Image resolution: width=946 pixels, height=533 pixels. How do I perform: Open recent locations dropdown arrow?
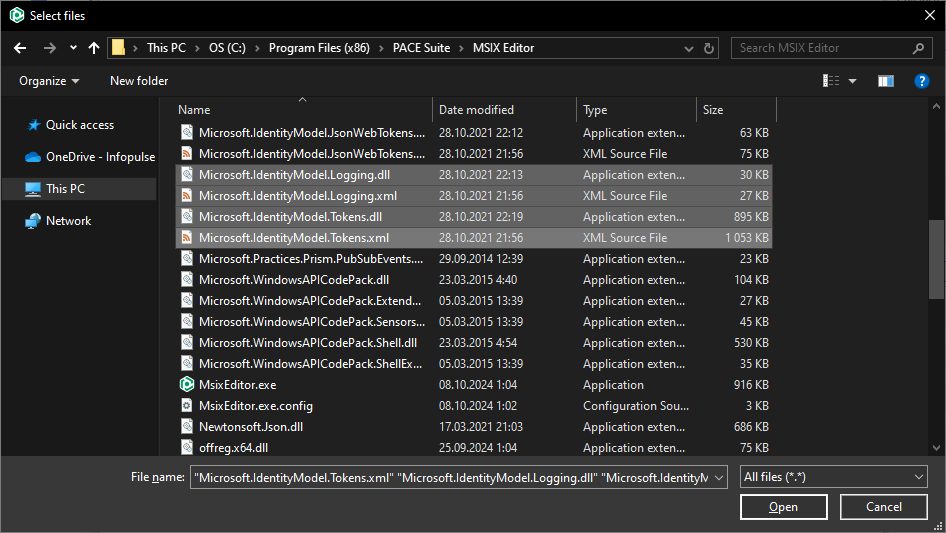point(73,48)
